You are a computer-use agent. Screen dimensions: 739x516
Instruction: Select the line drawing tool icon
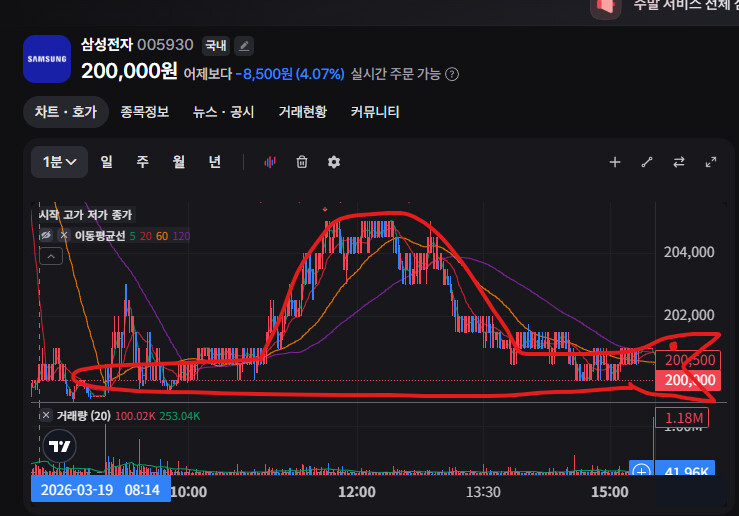click(647, 162)
